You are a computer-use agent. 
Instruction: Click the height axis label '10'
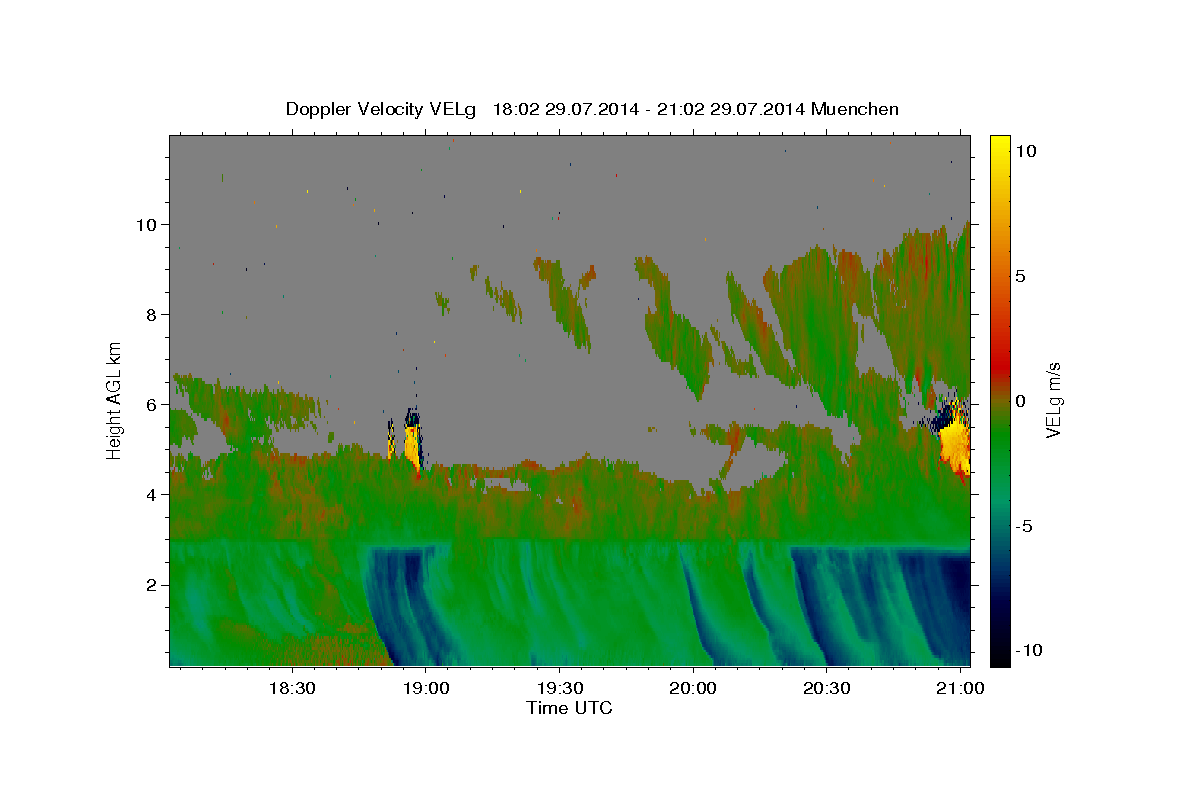tap(148, 224)
